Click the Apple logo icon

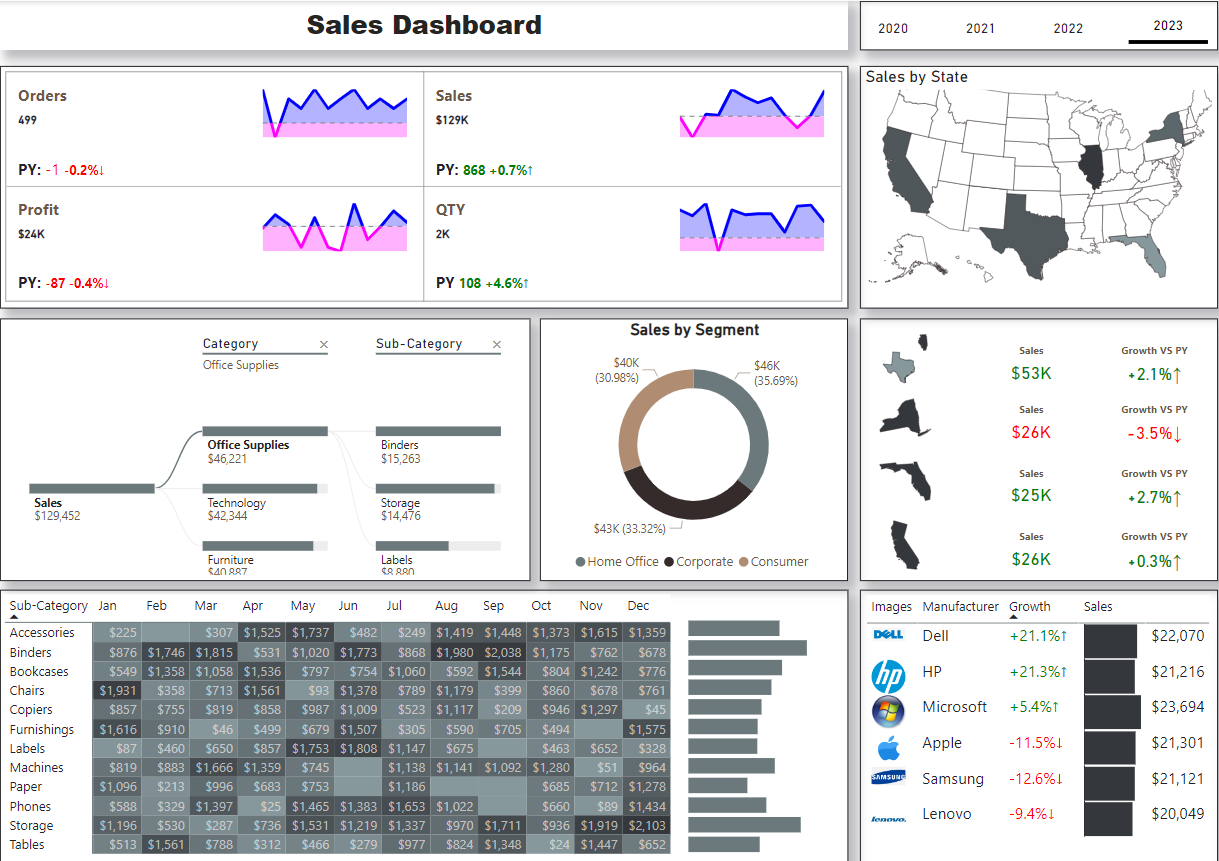click(888, 746)
